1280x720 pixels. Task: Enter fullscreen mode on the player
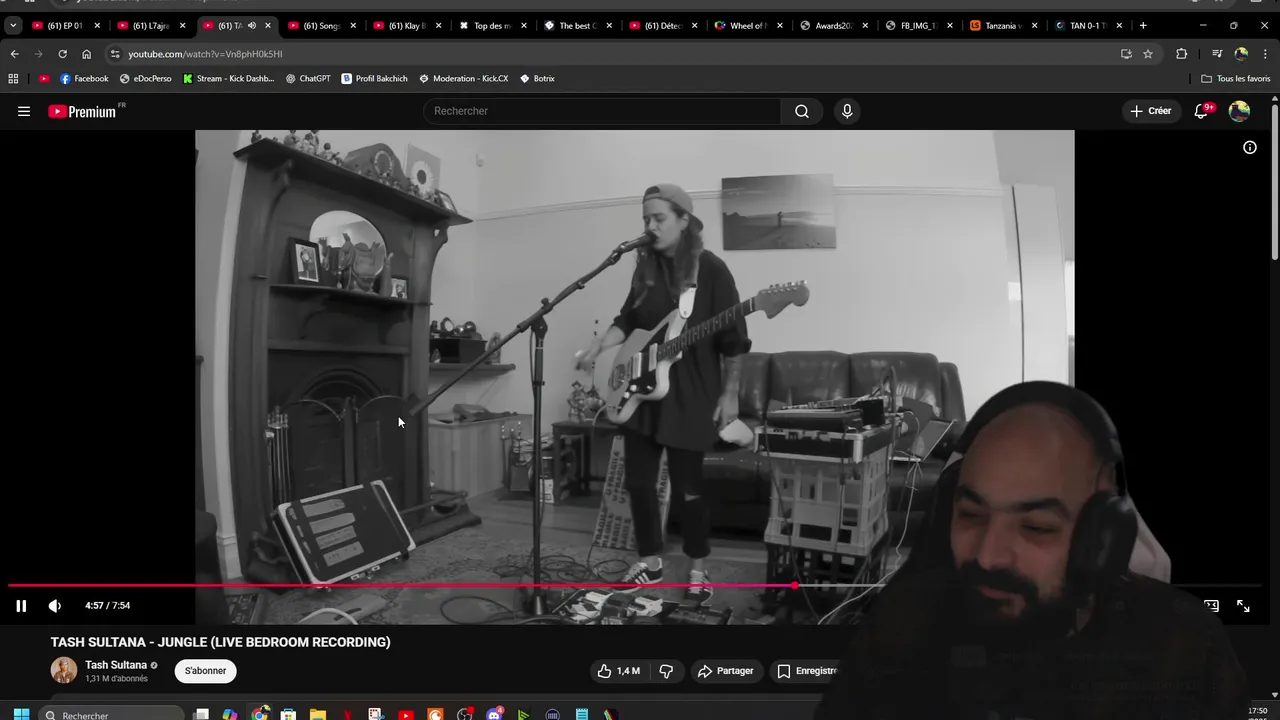coord(1243,605)
